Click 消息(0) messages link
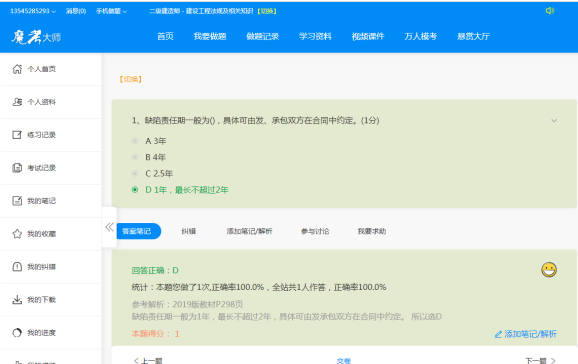578x364 pixels. tap(76, 11)
